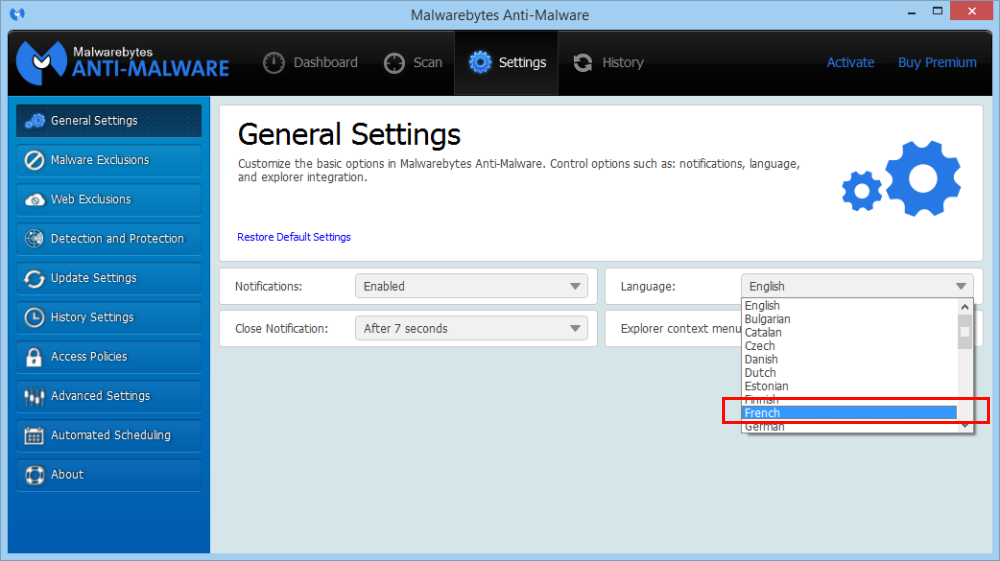Click the History refresh icon in top nav
Viewport: 1000px width, 561px height.
[583, 62]
